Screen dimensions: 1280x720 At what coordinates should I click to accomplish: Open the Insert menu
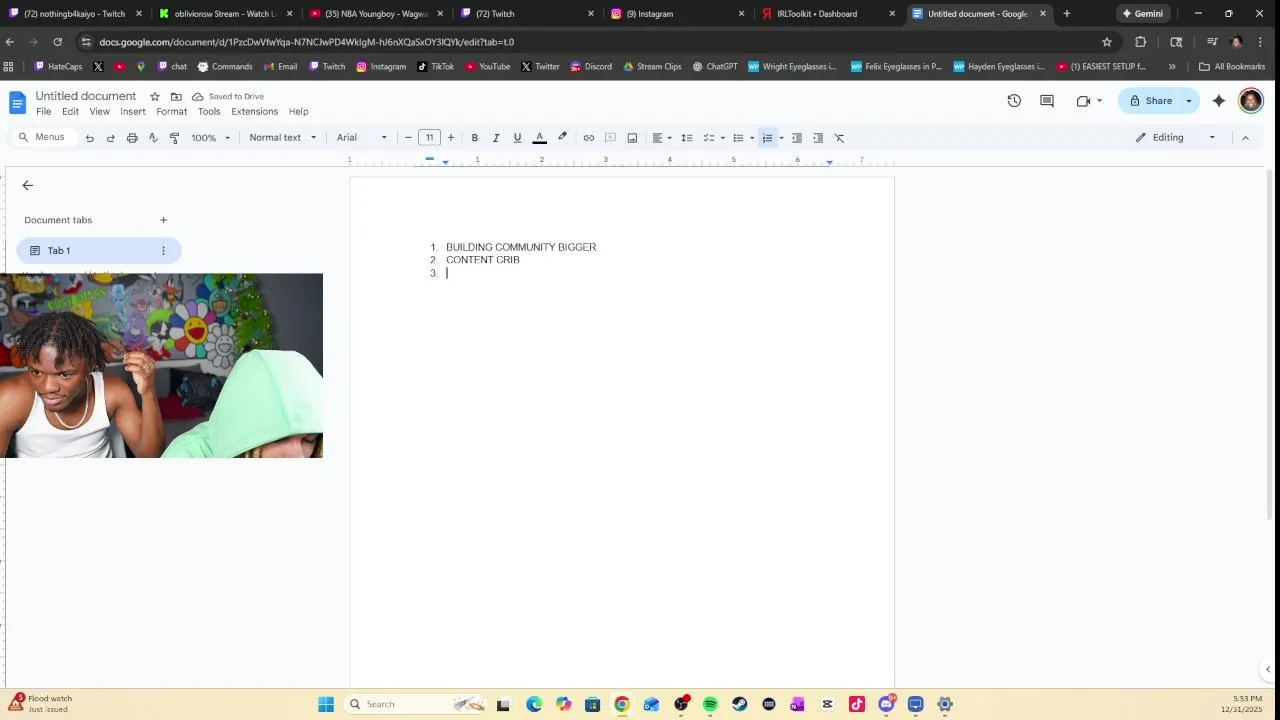click(x=133, y=112)
